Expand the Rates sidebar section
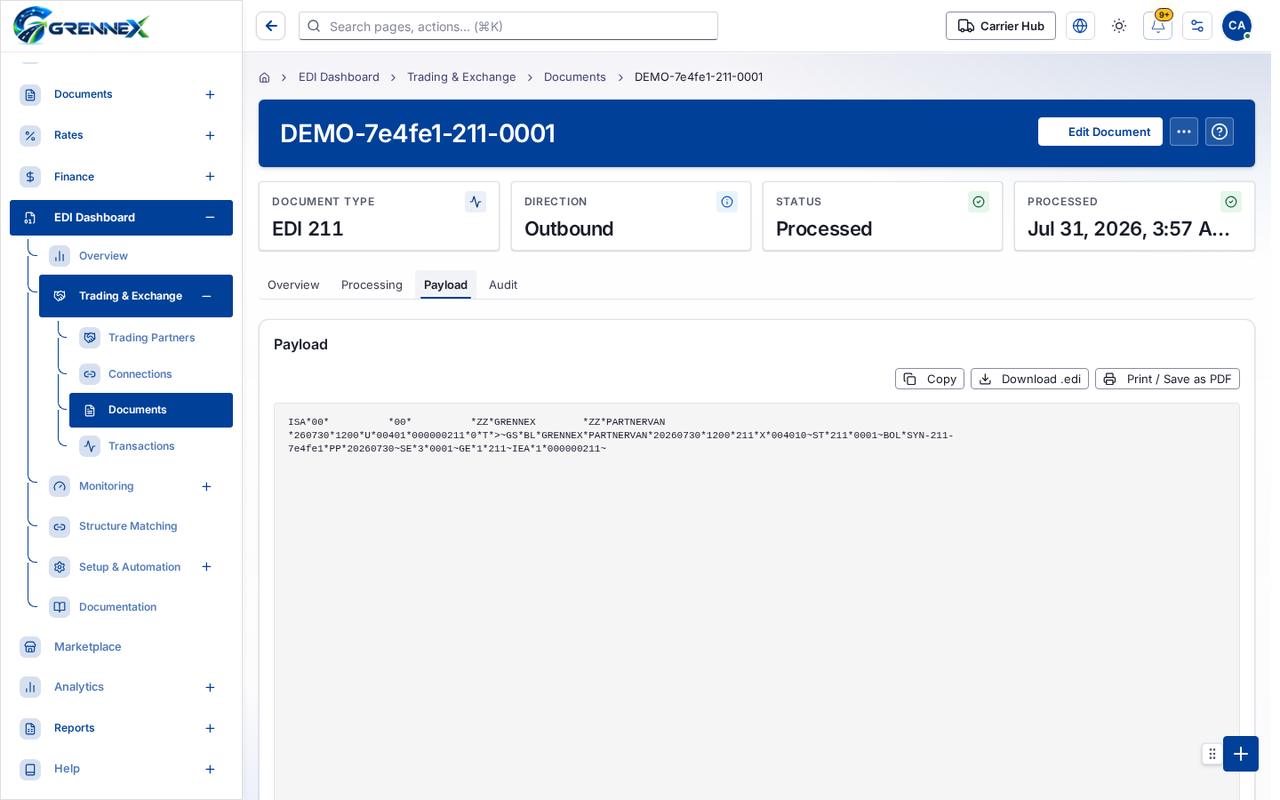The width and height of the screenshot is (1280, 800). click(210, 136)
